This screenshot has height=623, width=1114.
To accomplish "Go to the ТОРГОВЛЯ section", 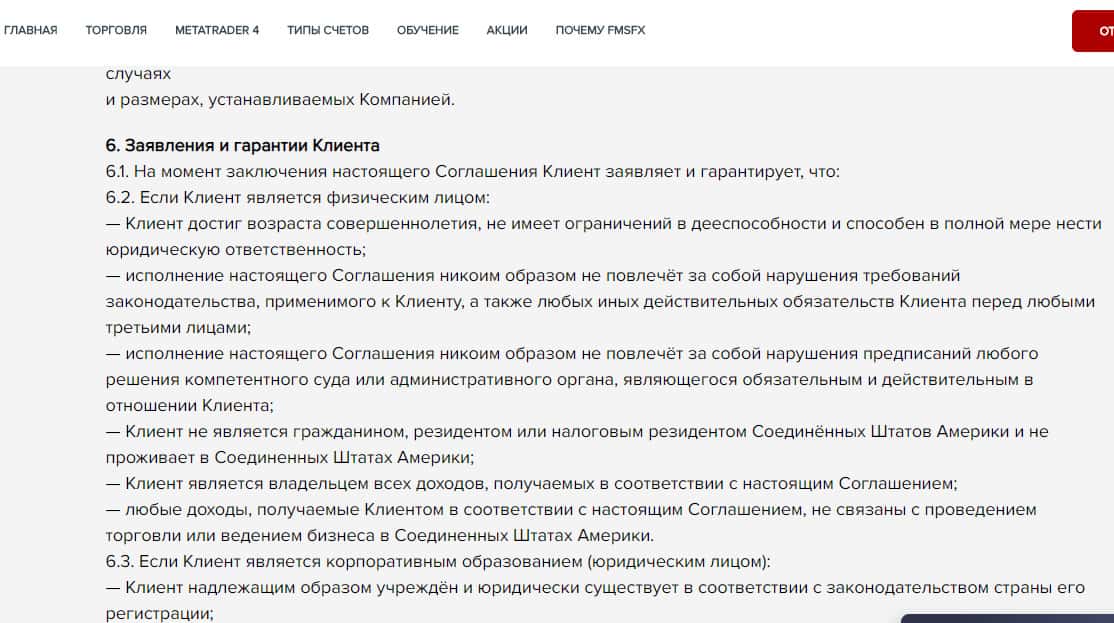I will pos(116,30).
